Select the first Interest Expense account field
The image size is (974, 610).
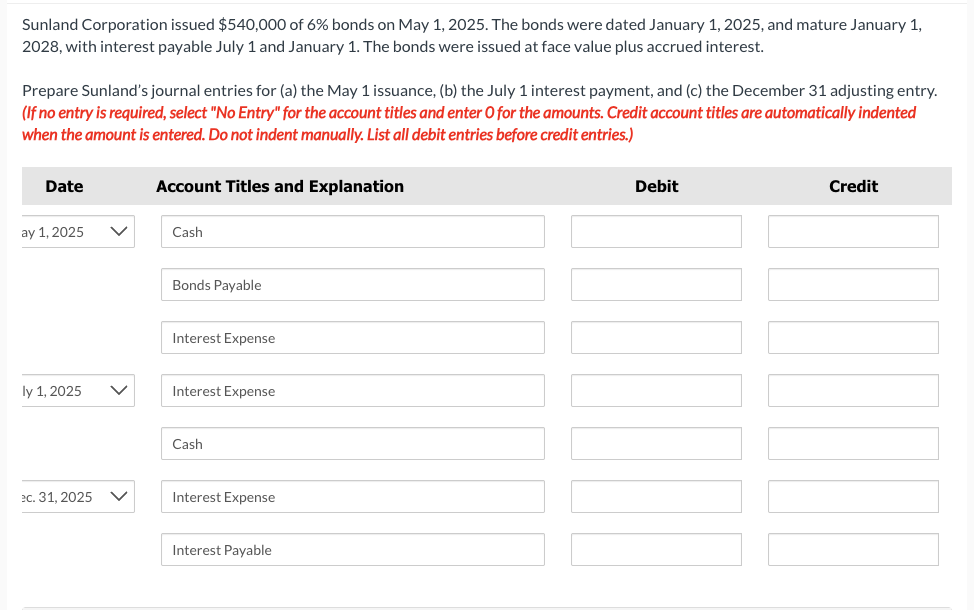[x=352, y=337]
